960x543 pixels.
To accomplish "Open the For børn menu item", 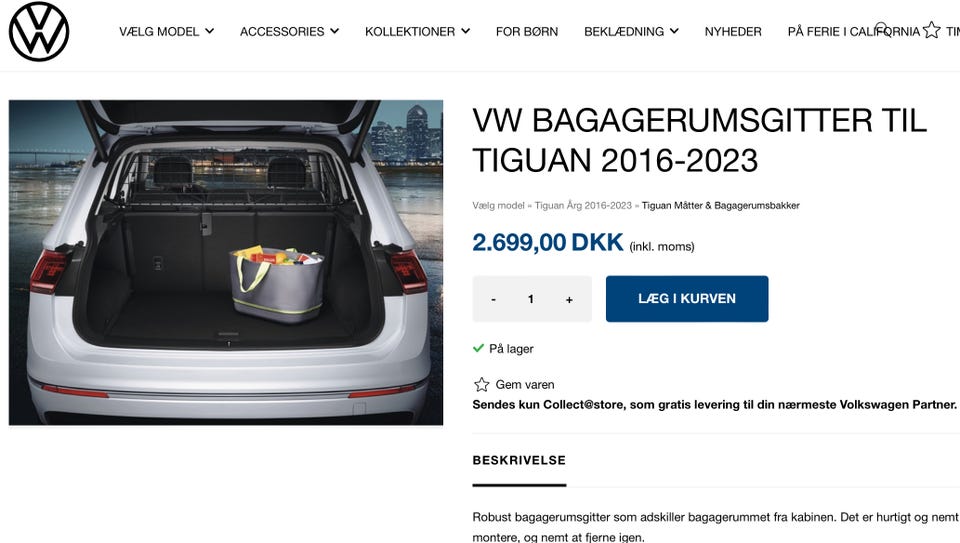I will [x=527, y=31].
